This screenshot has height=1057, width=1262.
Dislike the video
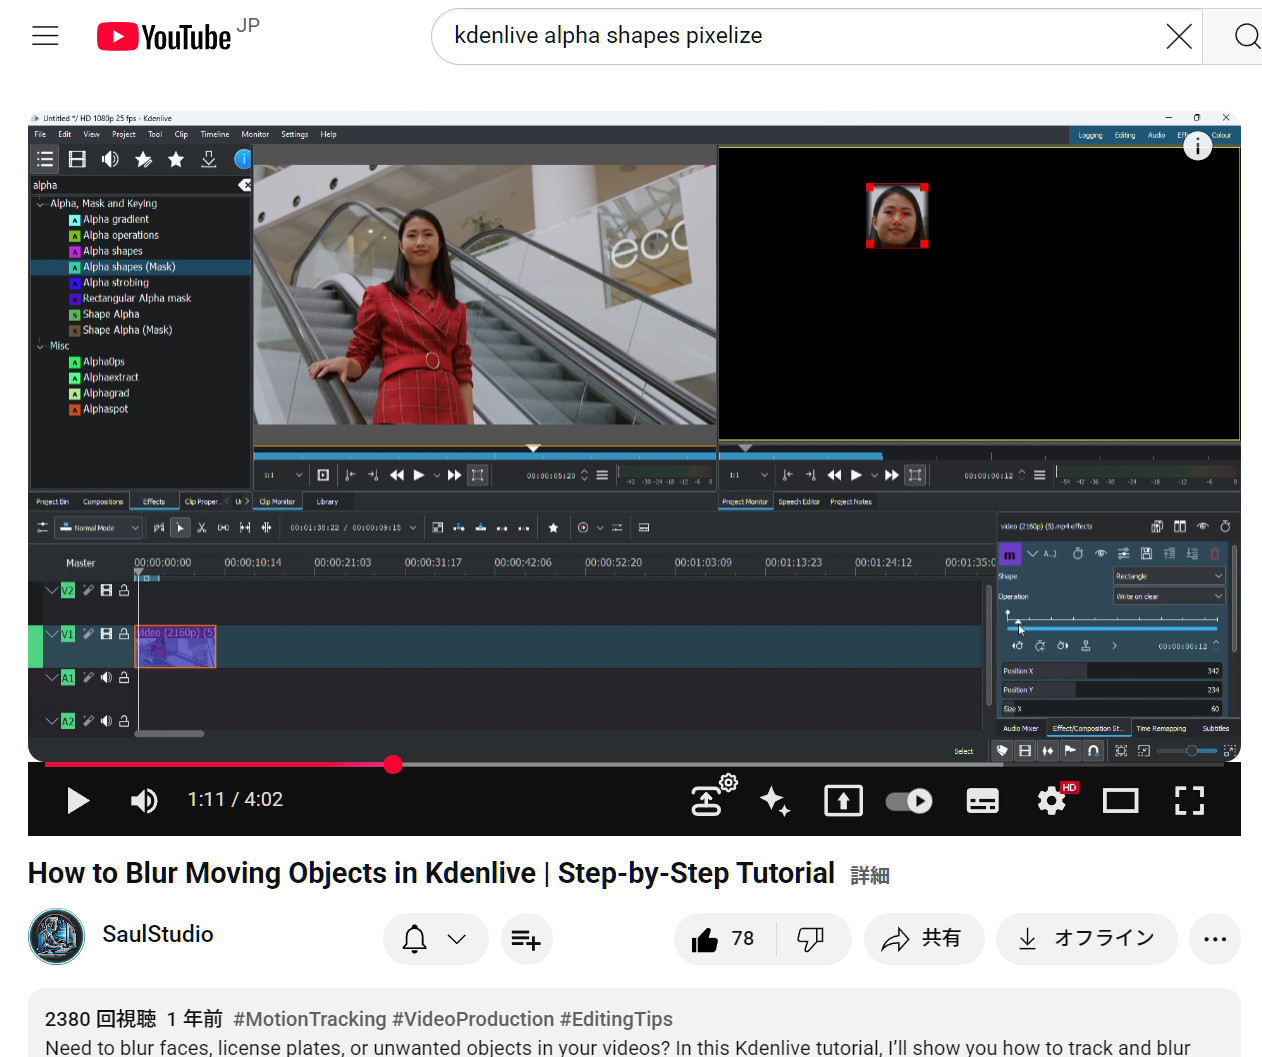click(x=811, y=939)
